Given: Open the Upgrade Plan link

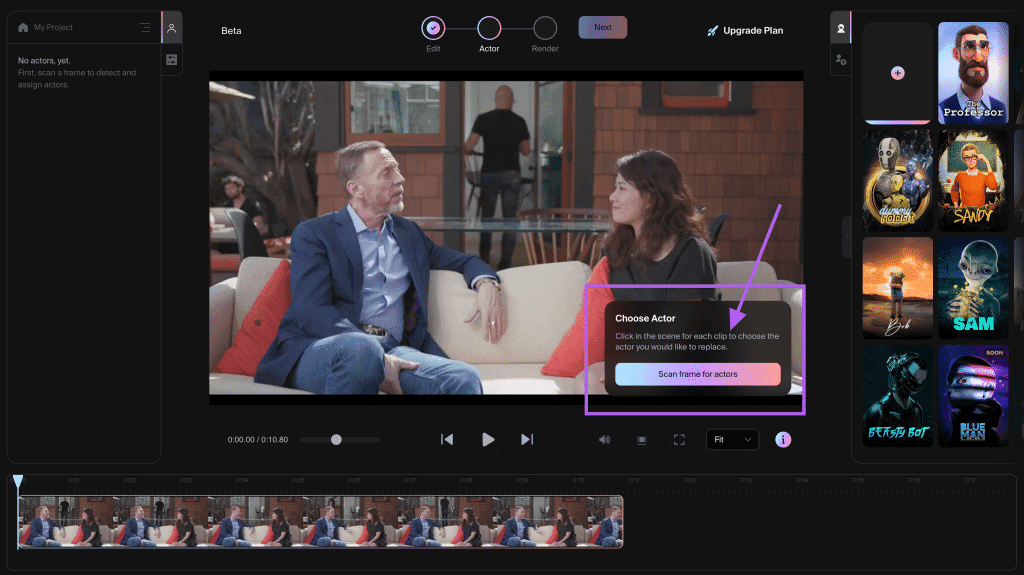Looking at the screenshot, I should click(744, 31).
